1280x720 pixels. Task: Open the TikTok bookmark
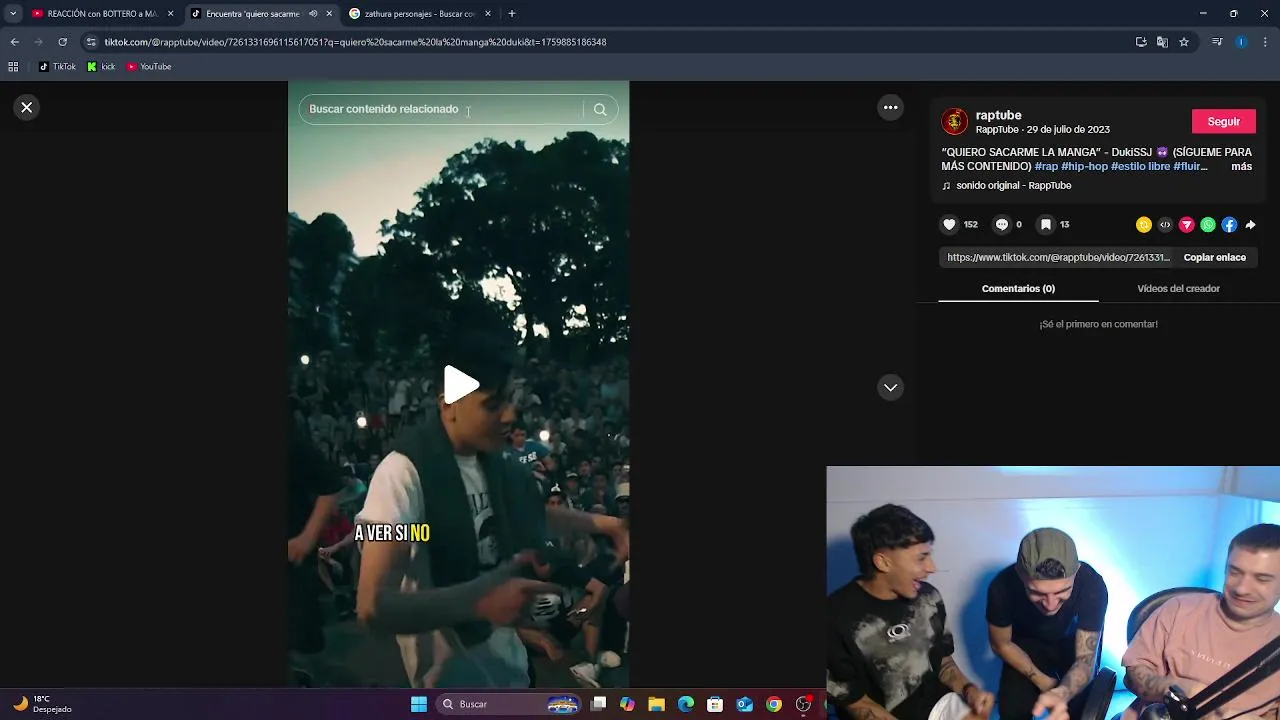pos(57,67)
